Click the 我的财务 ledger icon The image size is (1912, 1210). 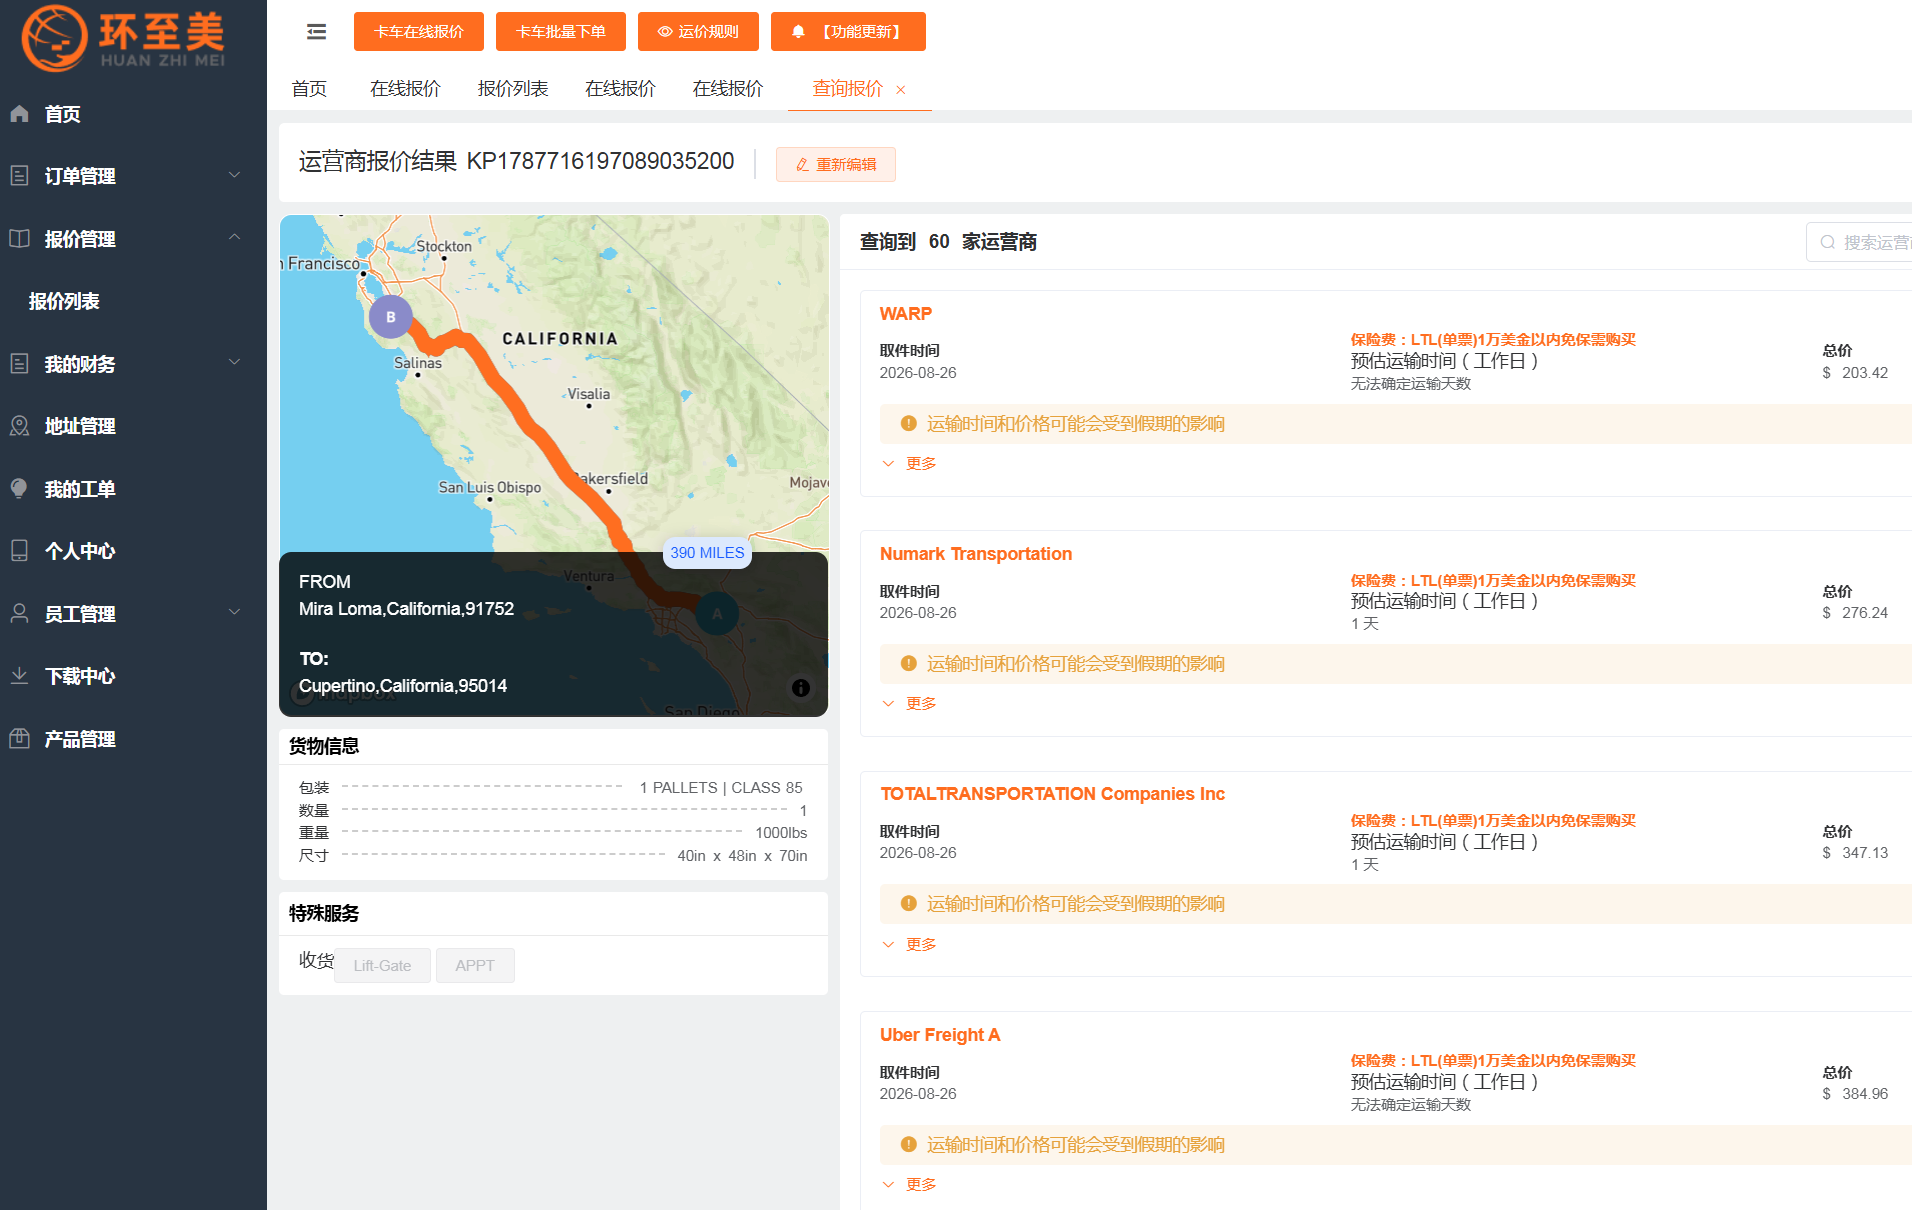pos(19,364)
